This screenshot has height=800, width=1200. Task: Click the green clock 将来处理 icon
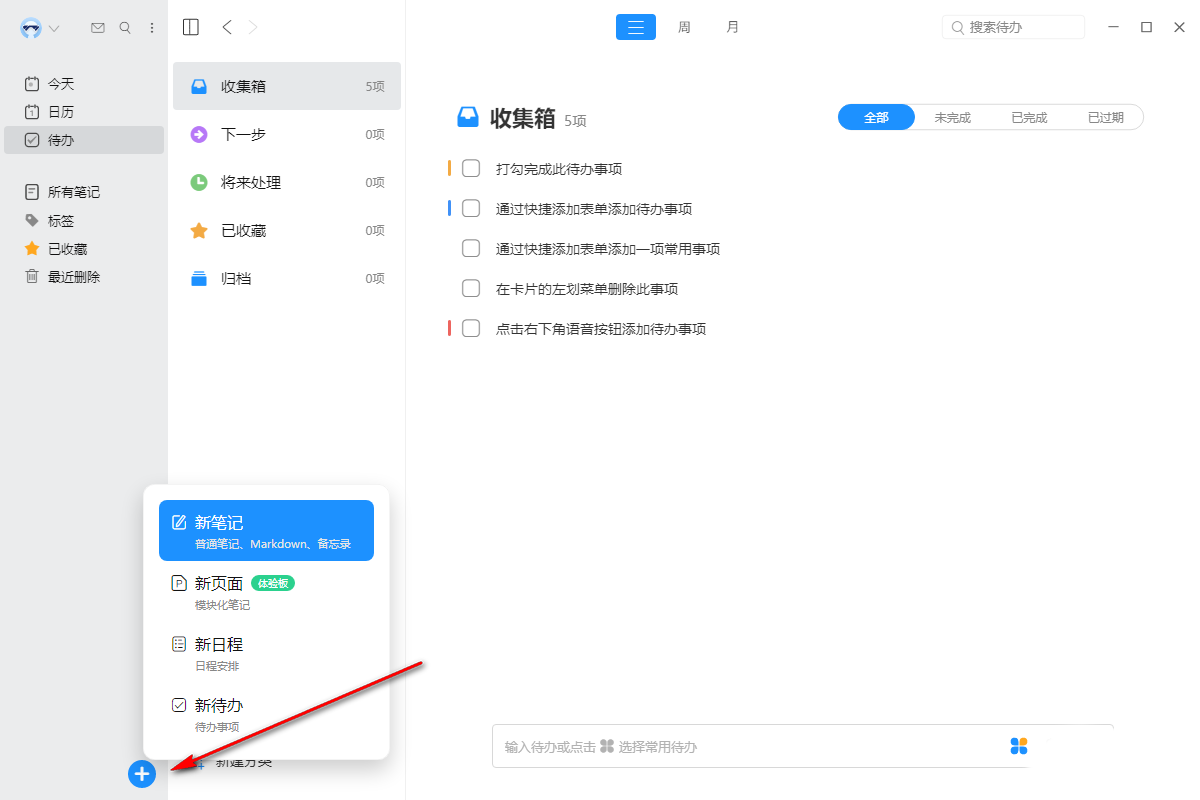point(199,182)
